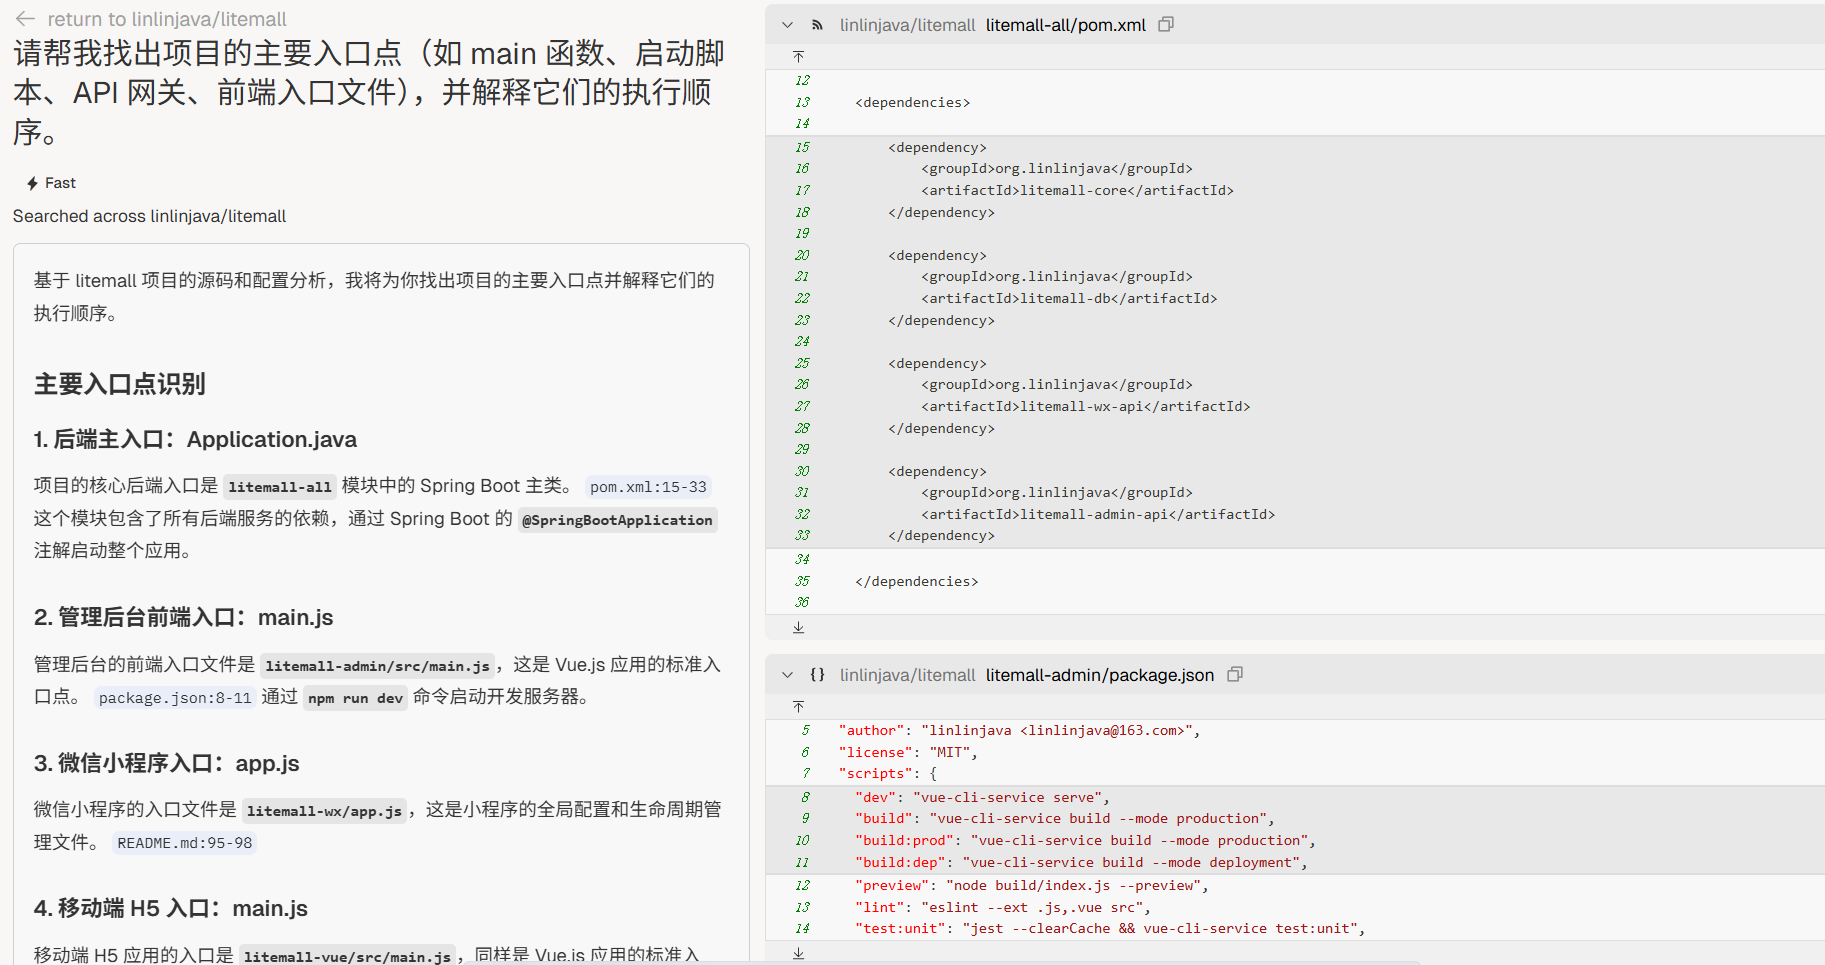The image size is (1825, 965).
Task: Show lines below line 14 in package.json
Action: [x=798, y=953]
